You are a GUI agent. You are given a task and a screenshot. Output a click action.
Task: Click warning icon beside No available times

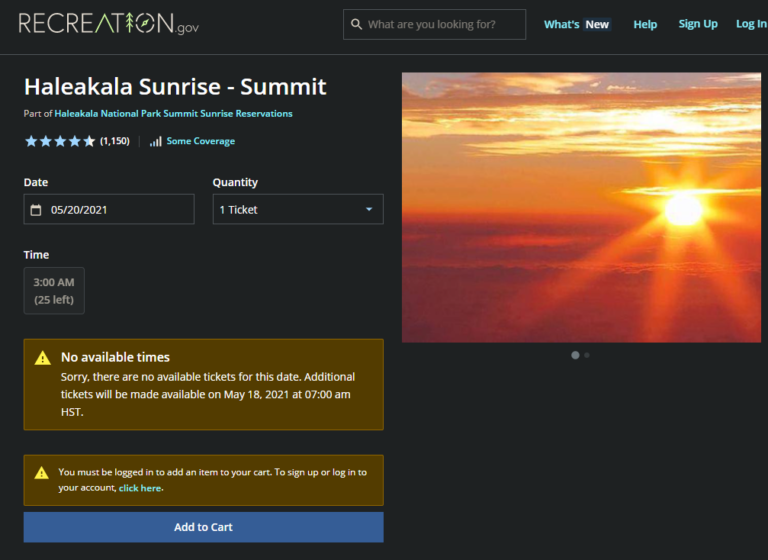[x=42, y=358]
